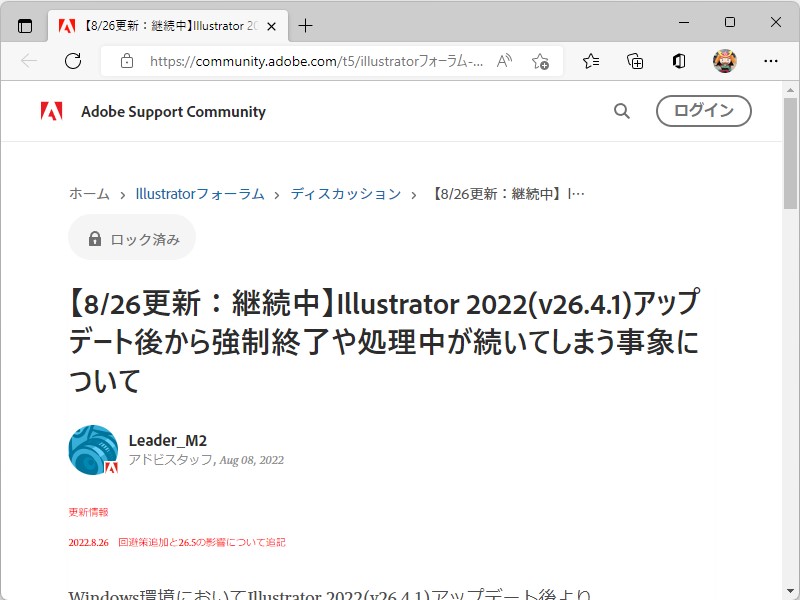Click the Microsoft 365 sidebar icon
The width and height of the screenshot is (800, 600).
[678, 61]
